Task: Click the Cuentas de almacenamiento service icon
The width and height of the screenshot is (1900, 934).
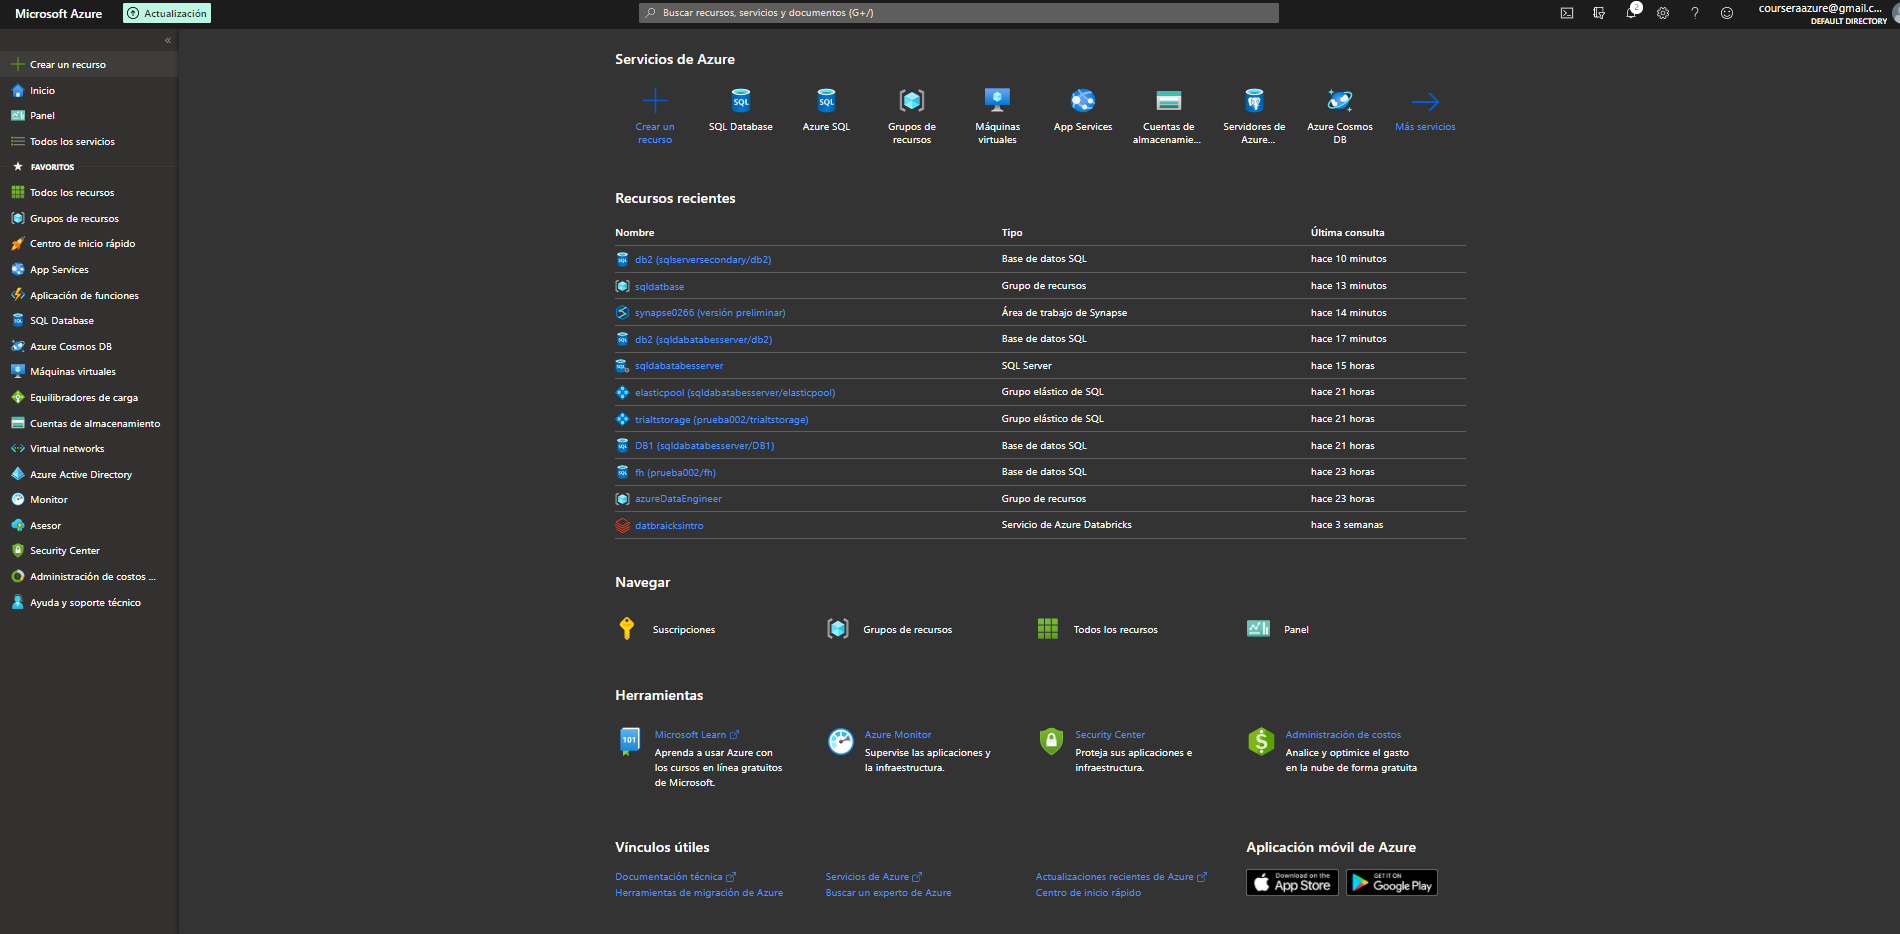Action: [x=1168, y=101]
